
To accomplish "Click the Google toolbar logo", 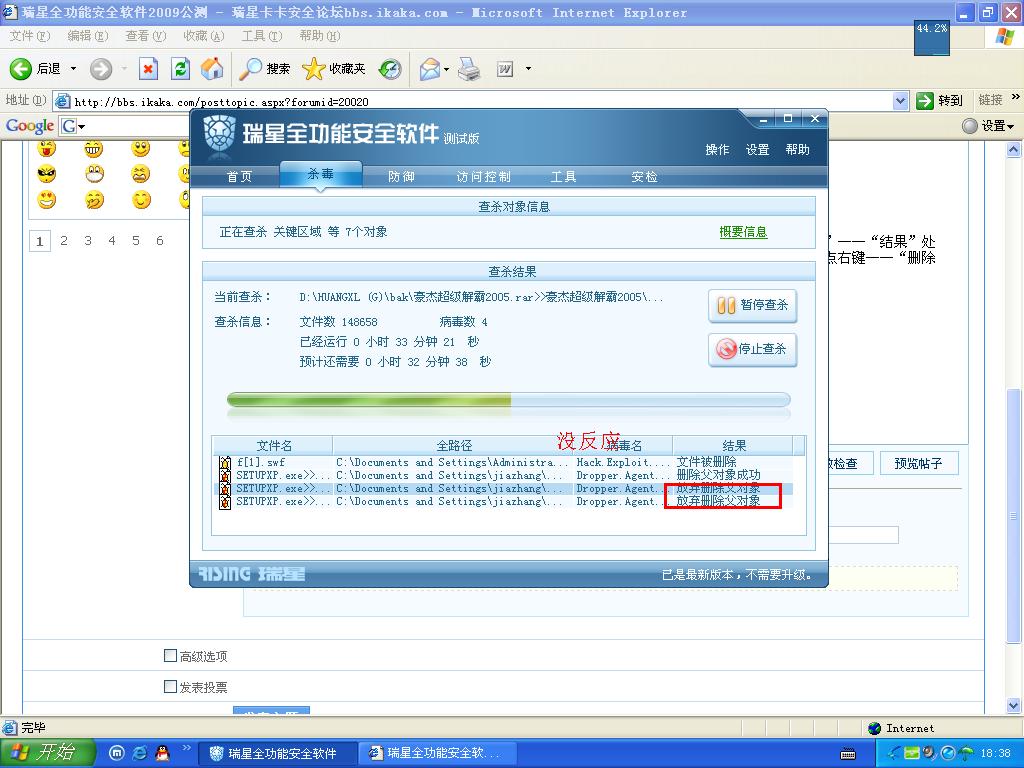I will (x=29, y=126).
